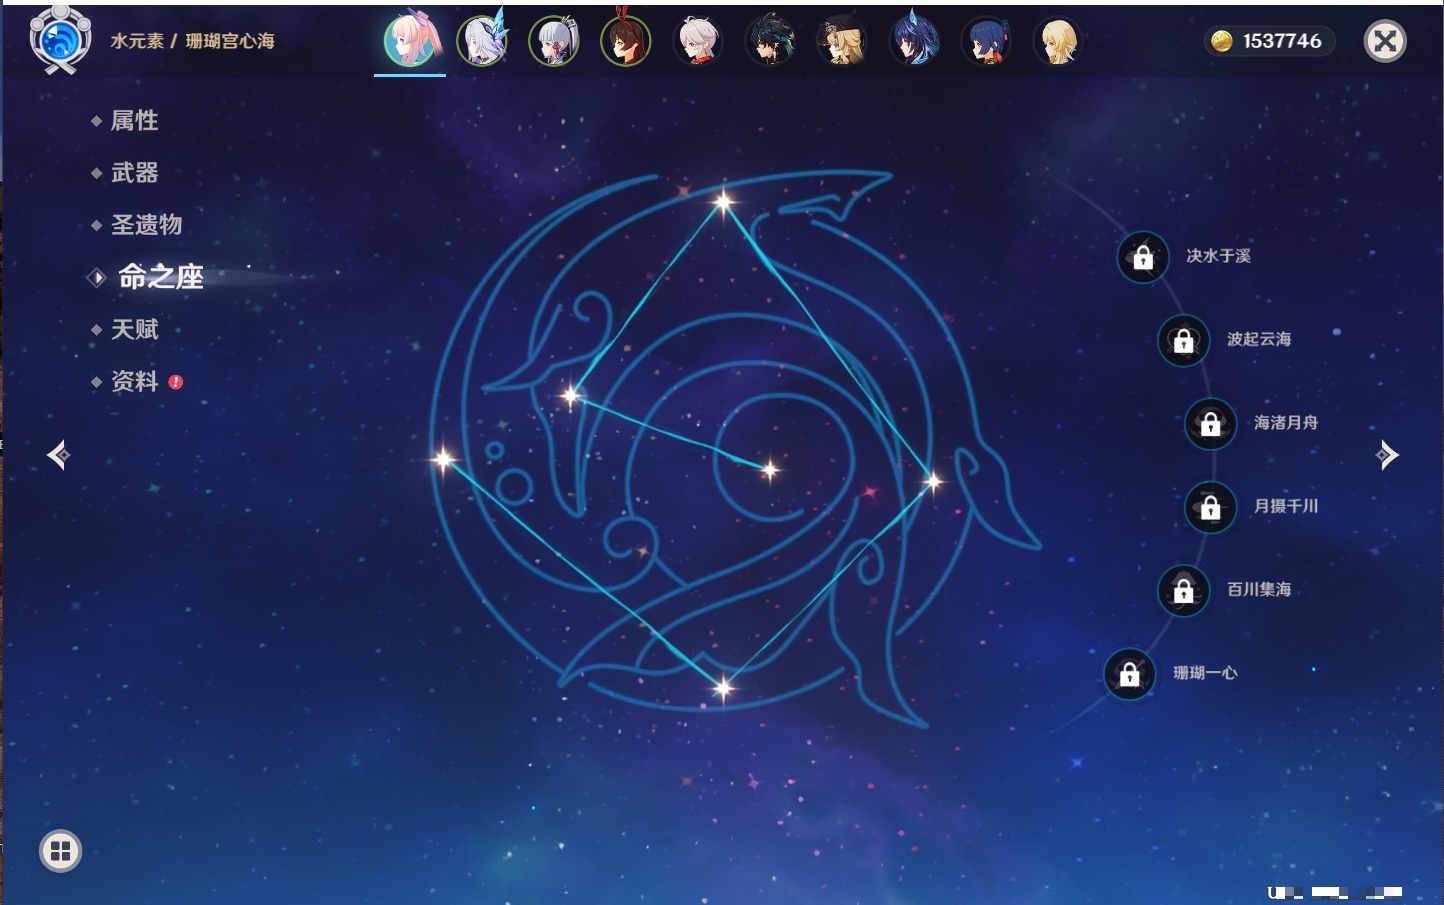1444x905 pixels.
Task: Select Kazuha's white-haired avatar
Action: click(698, 41)
